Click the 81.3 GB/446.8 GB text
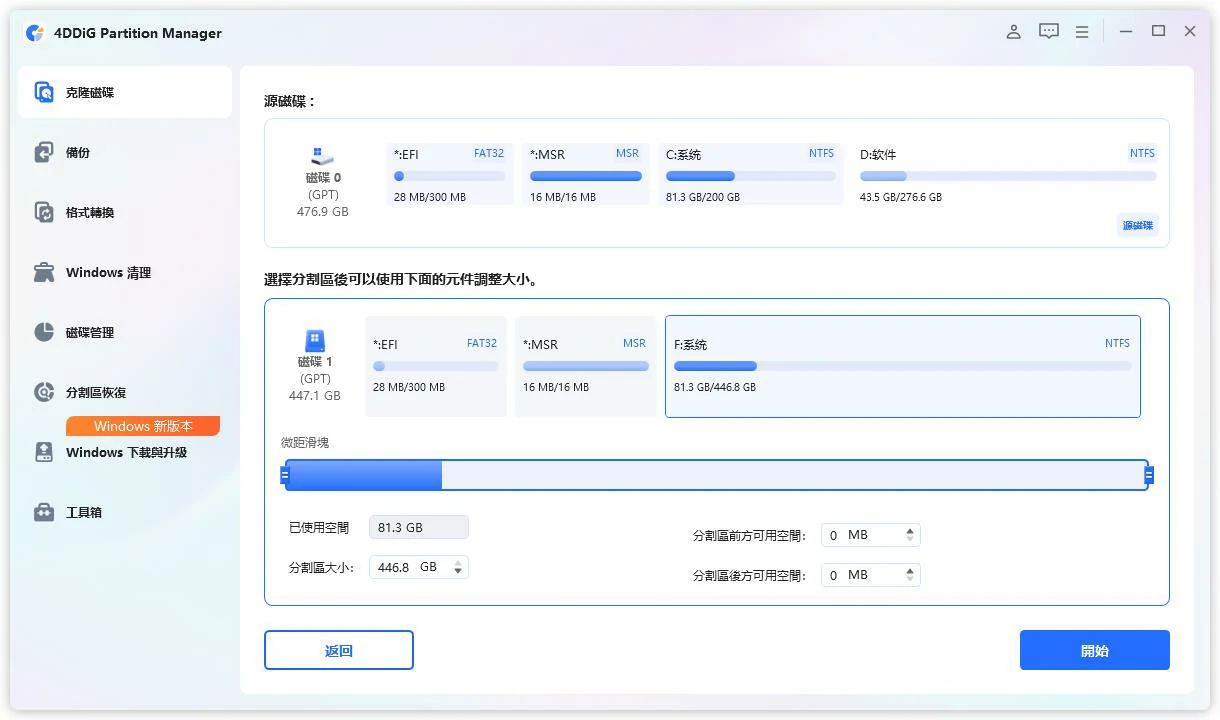The width and height of the screenshot is (1220, 720). [x=715, y=387]
